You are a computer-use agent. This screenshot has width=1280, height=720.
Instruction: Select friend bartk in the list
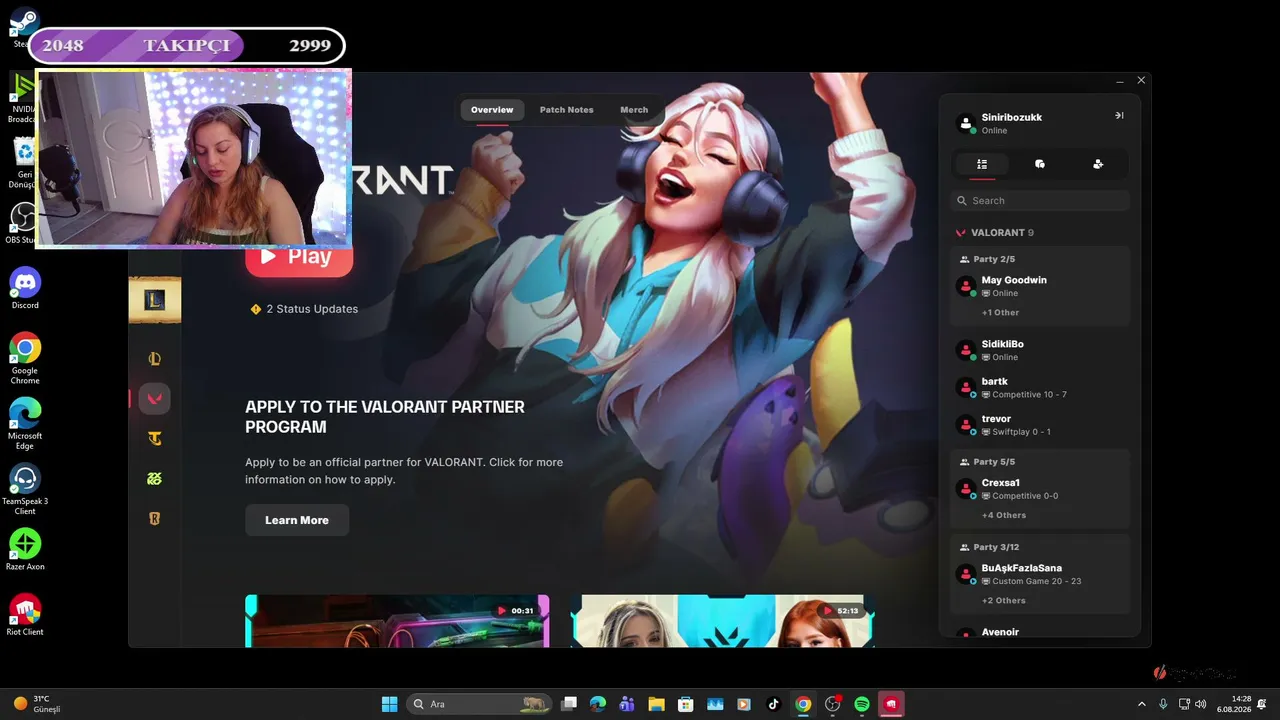point(1040,388)
